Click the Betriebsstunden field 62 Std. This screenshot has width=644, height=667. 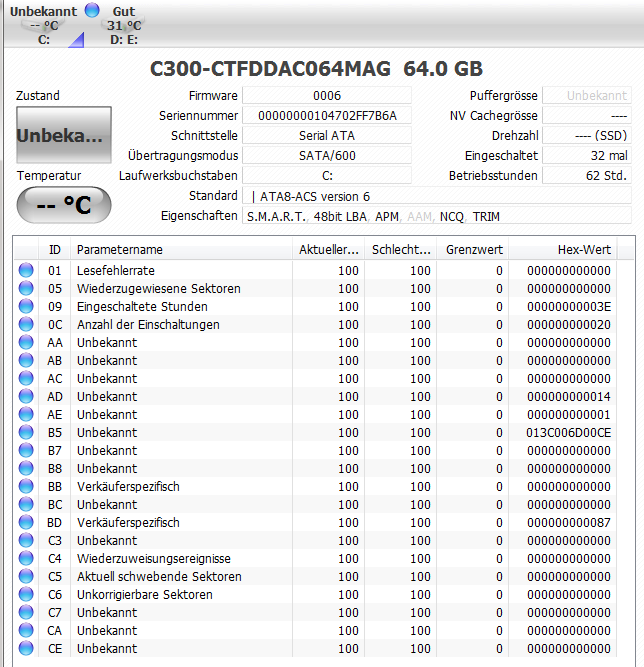pos(587,175)
